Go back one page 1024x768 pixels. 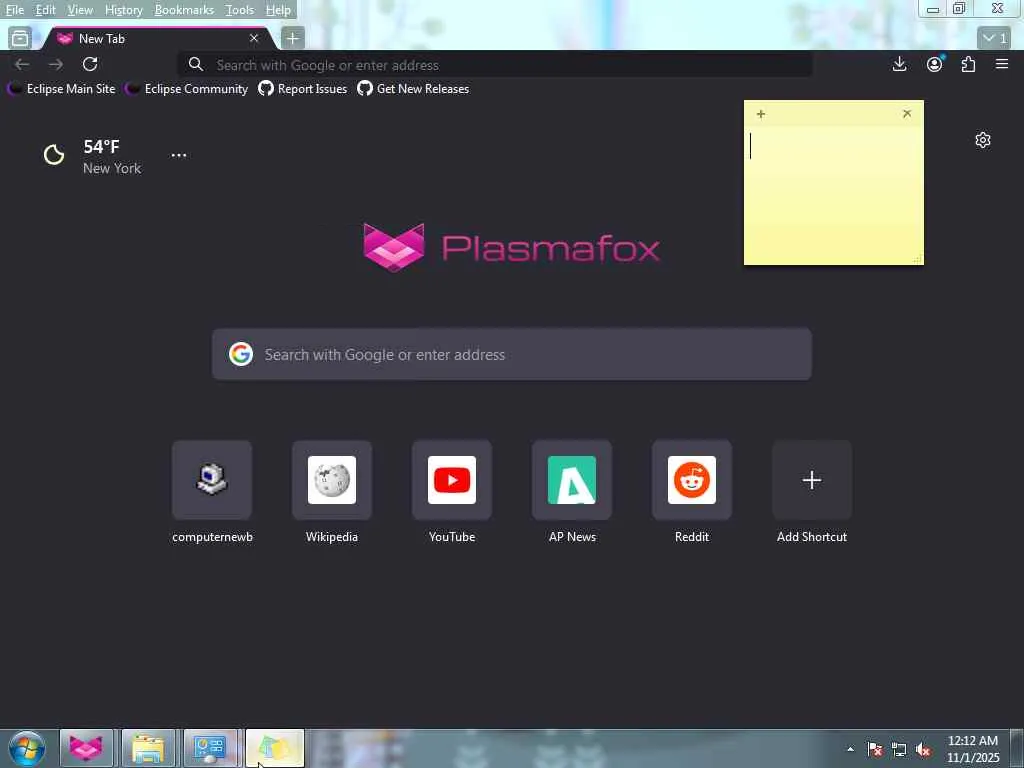(22, 64)
